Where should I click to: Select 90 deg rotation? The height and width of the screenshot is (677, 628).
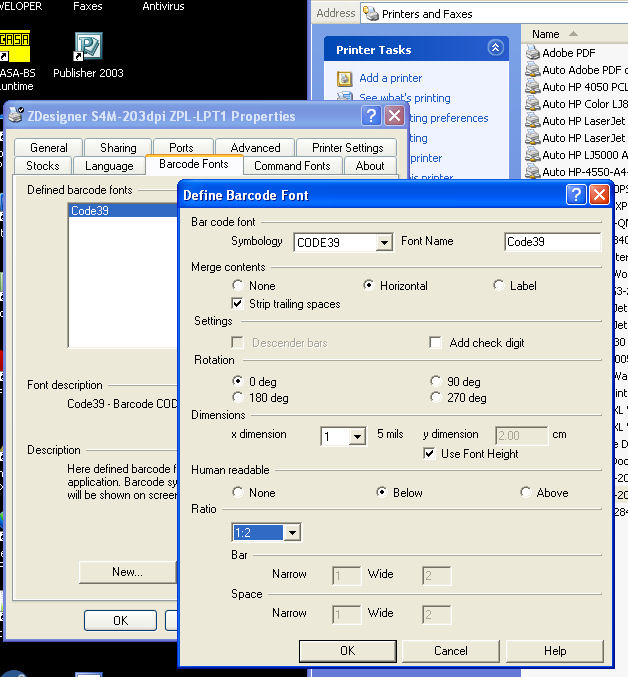(x=435, y=381)
